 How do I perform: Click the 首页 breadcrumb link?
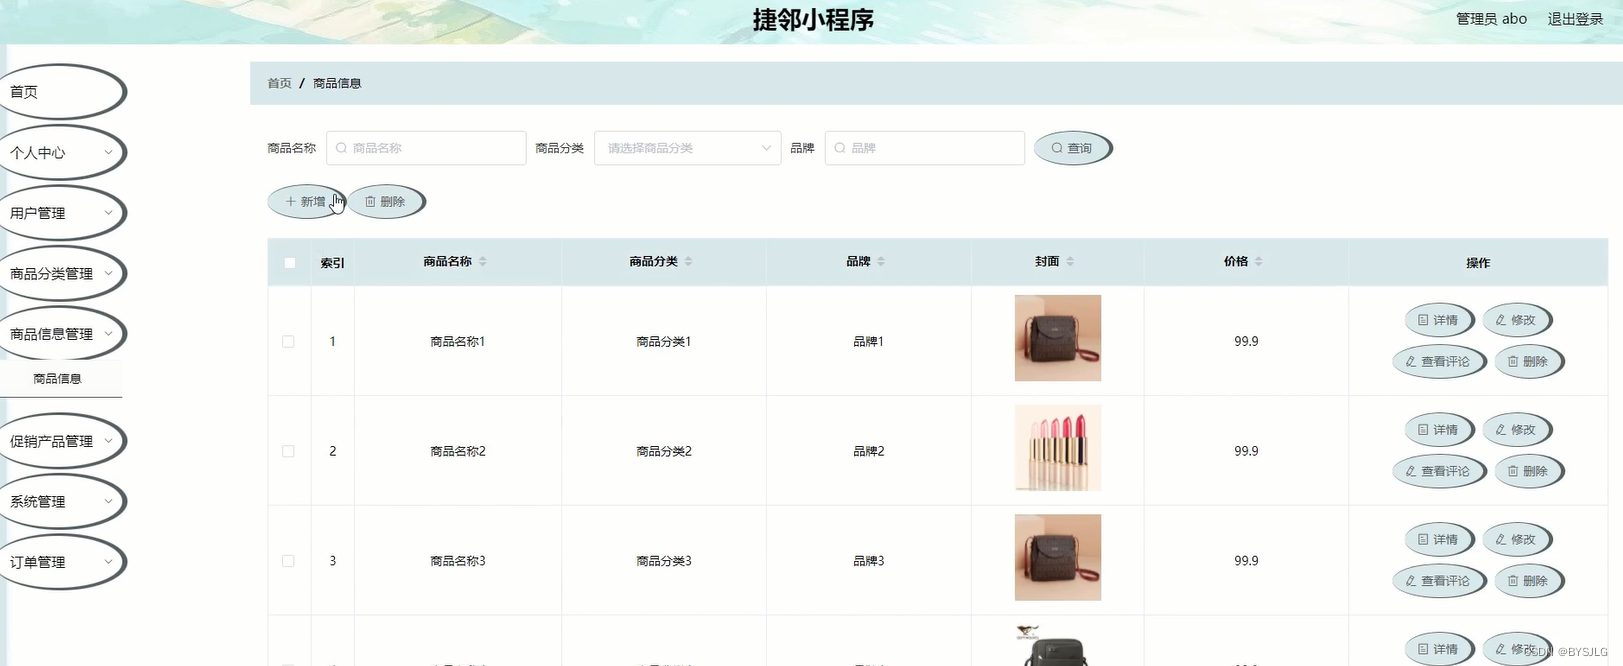279,83
